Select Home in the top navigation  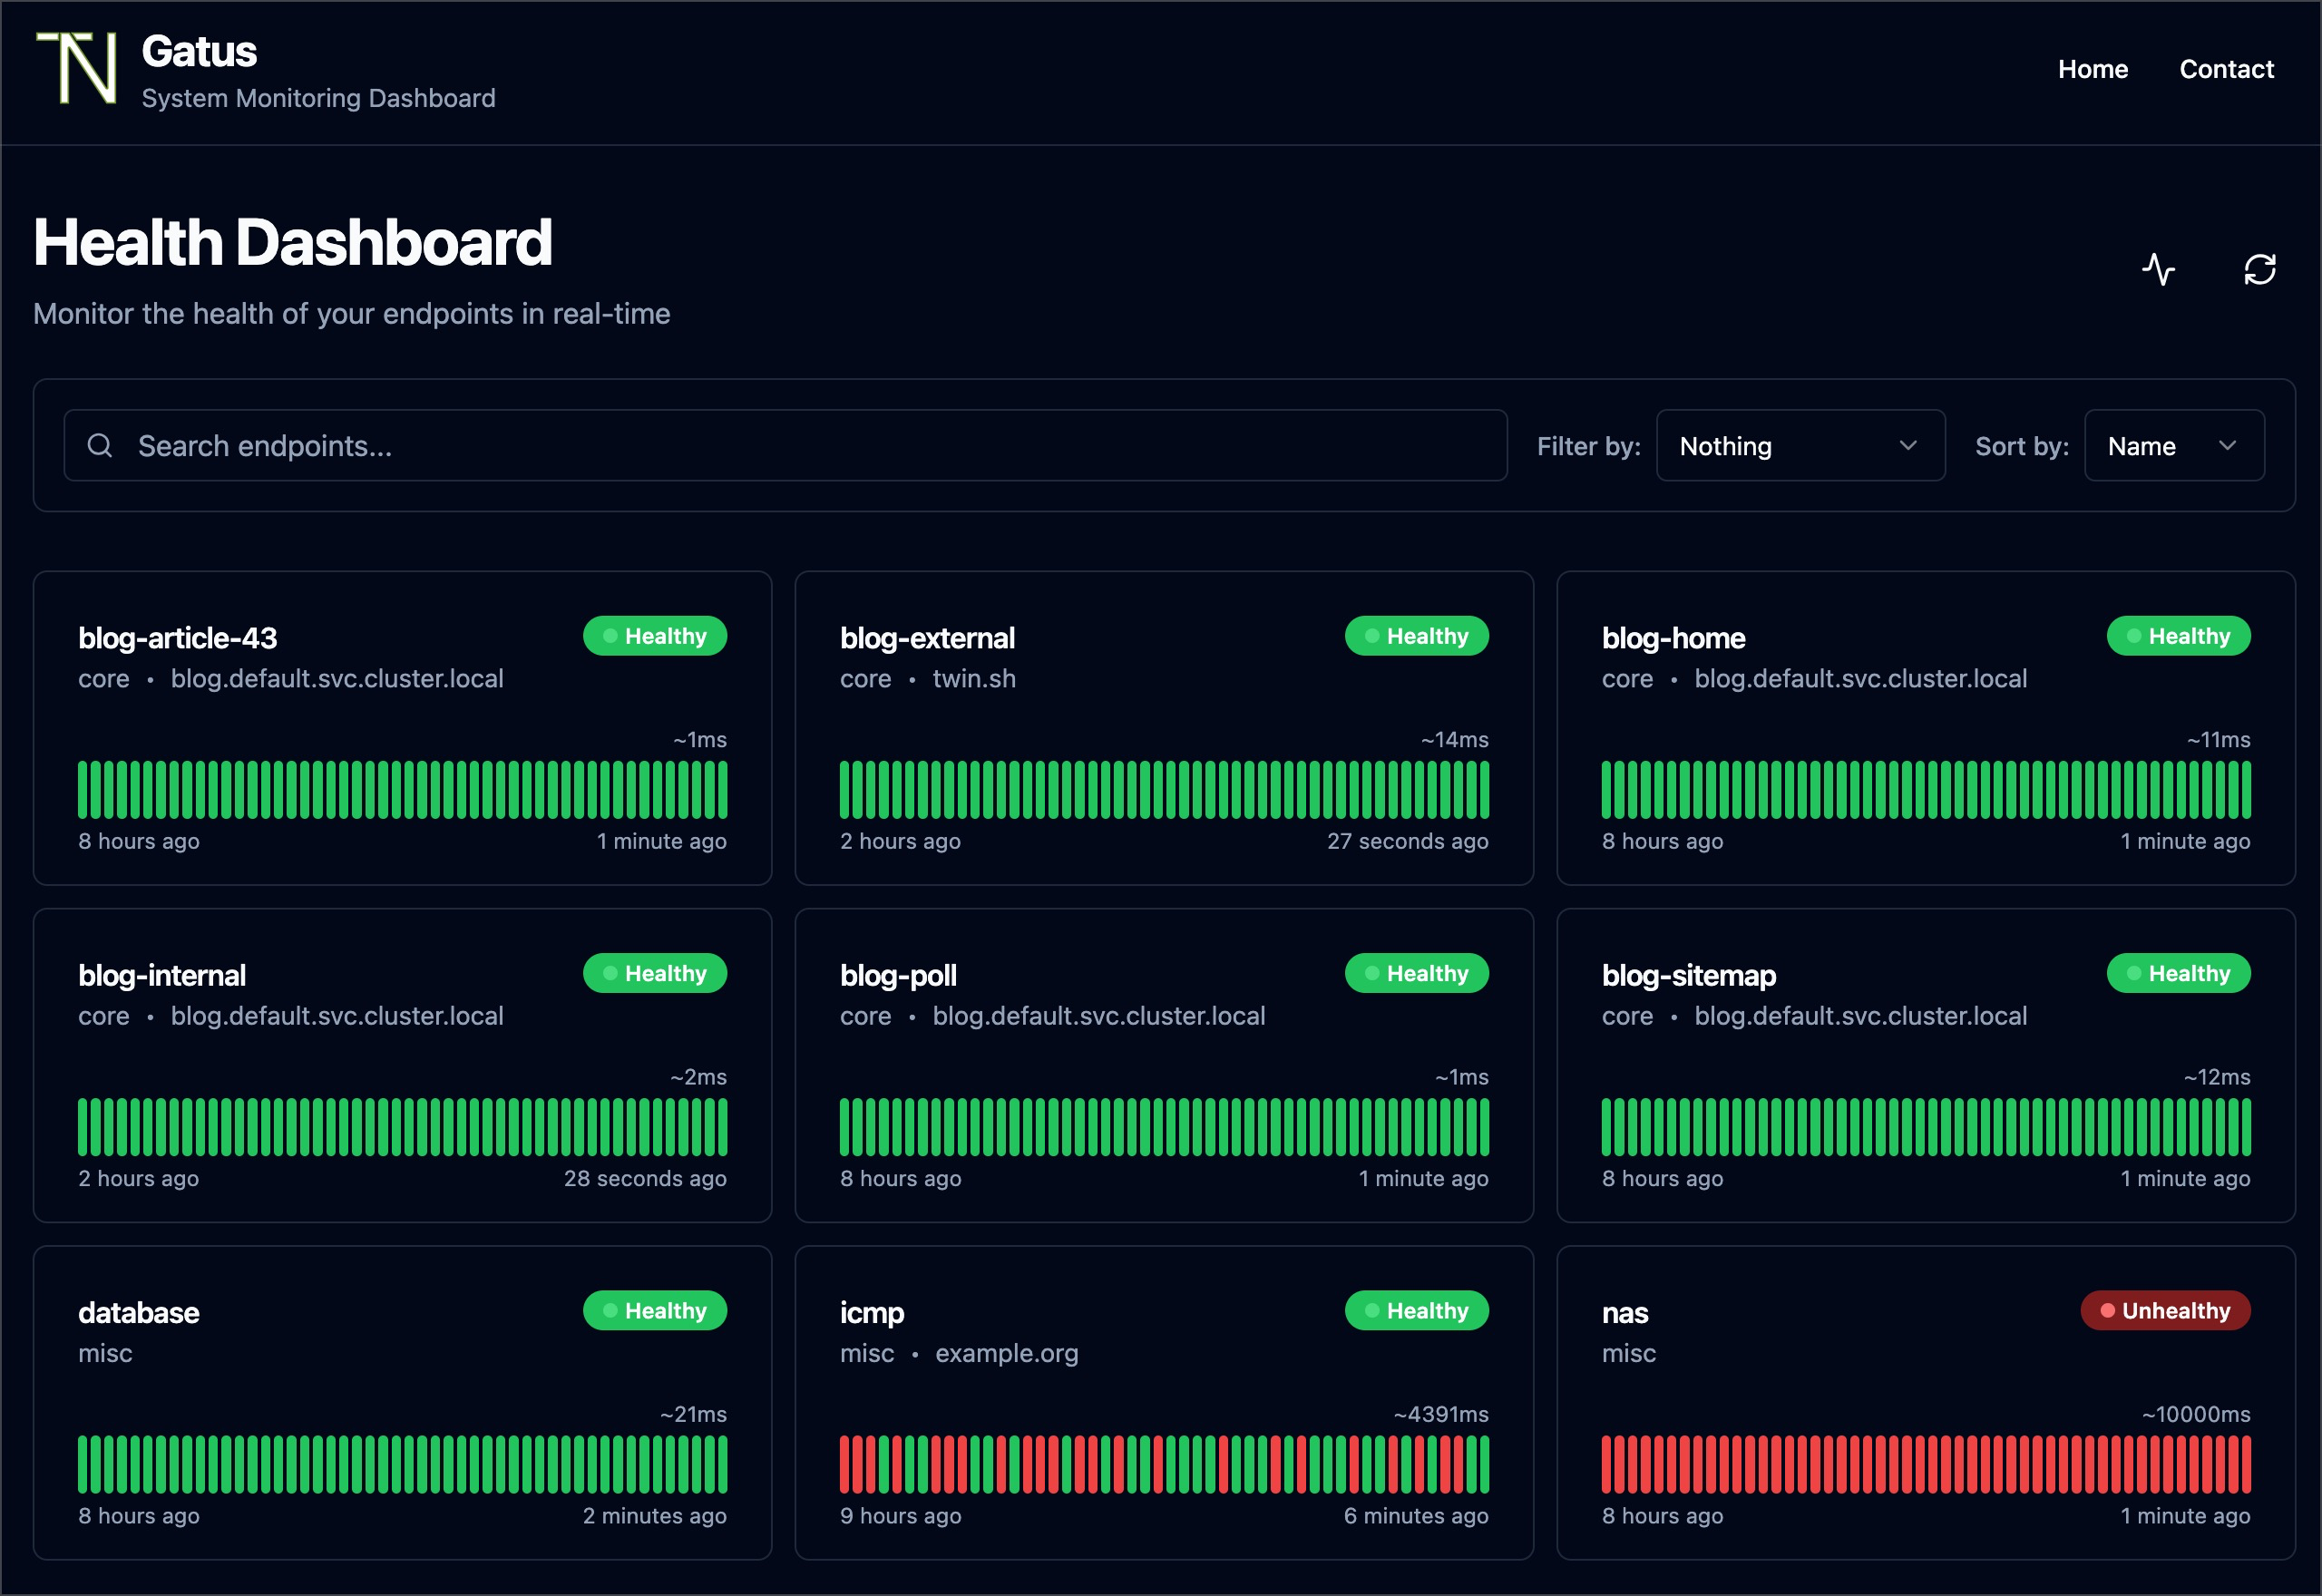point(2093,69)
